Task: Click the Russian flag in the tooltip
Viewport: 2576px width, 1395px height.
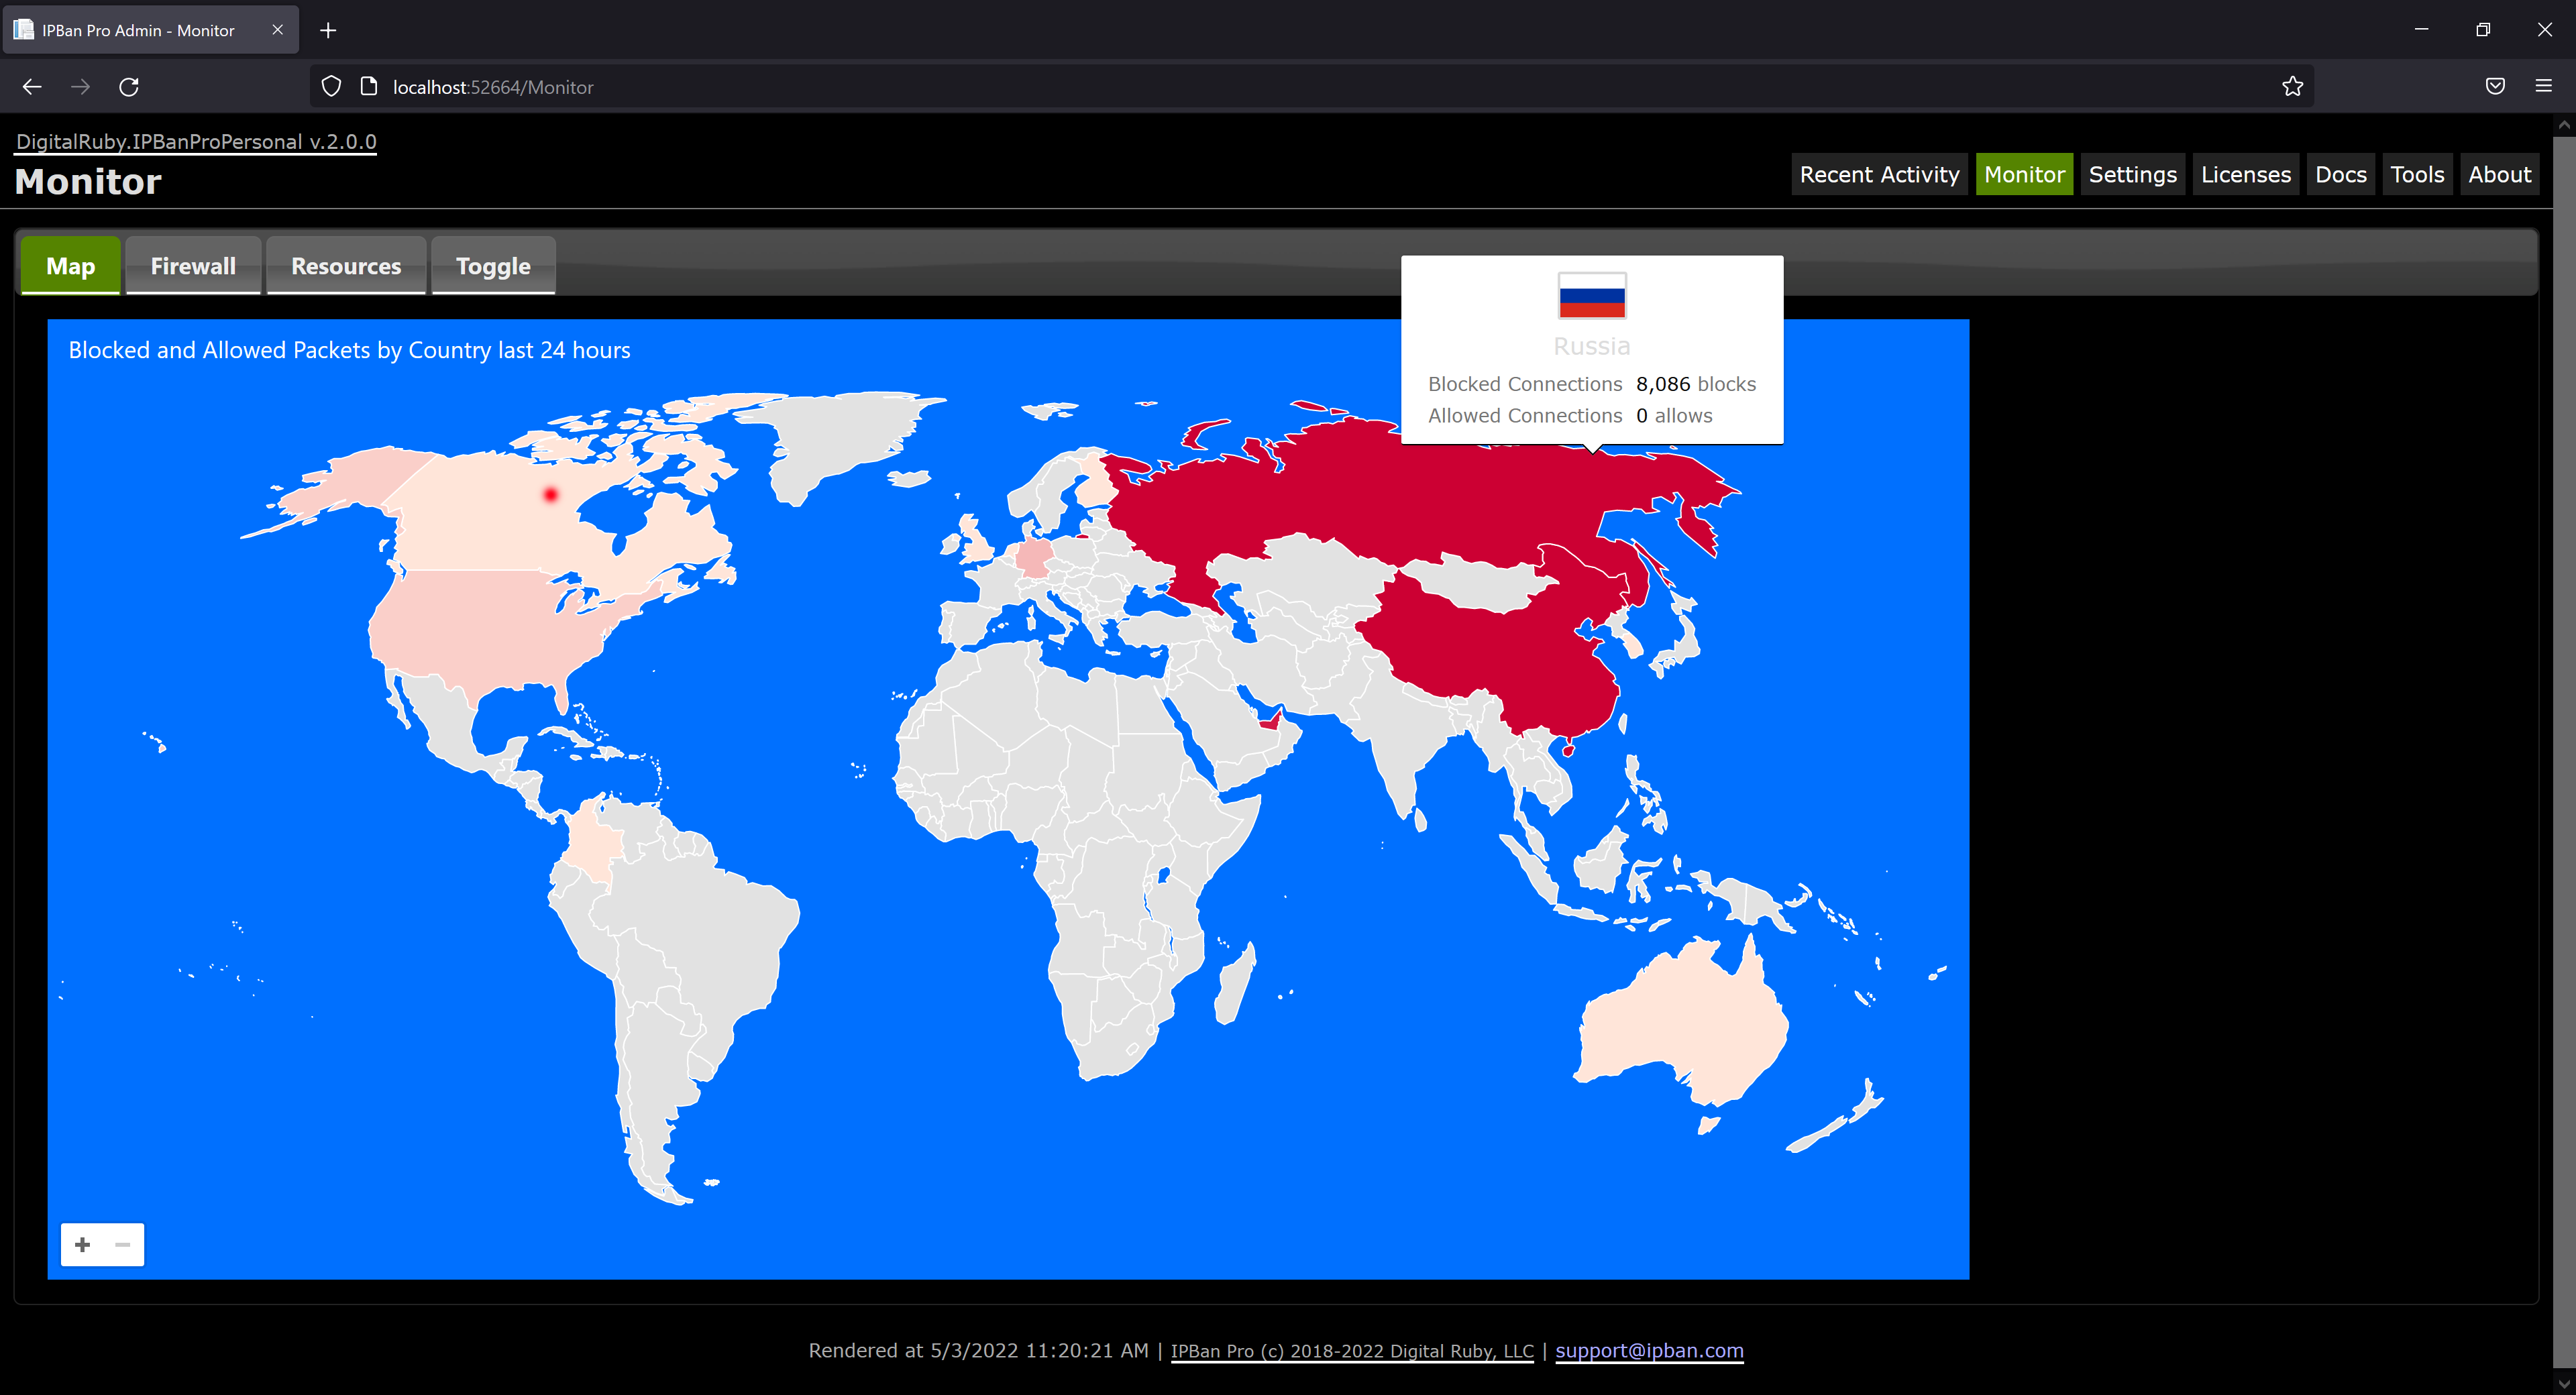Action: [x=1592, y=296]
